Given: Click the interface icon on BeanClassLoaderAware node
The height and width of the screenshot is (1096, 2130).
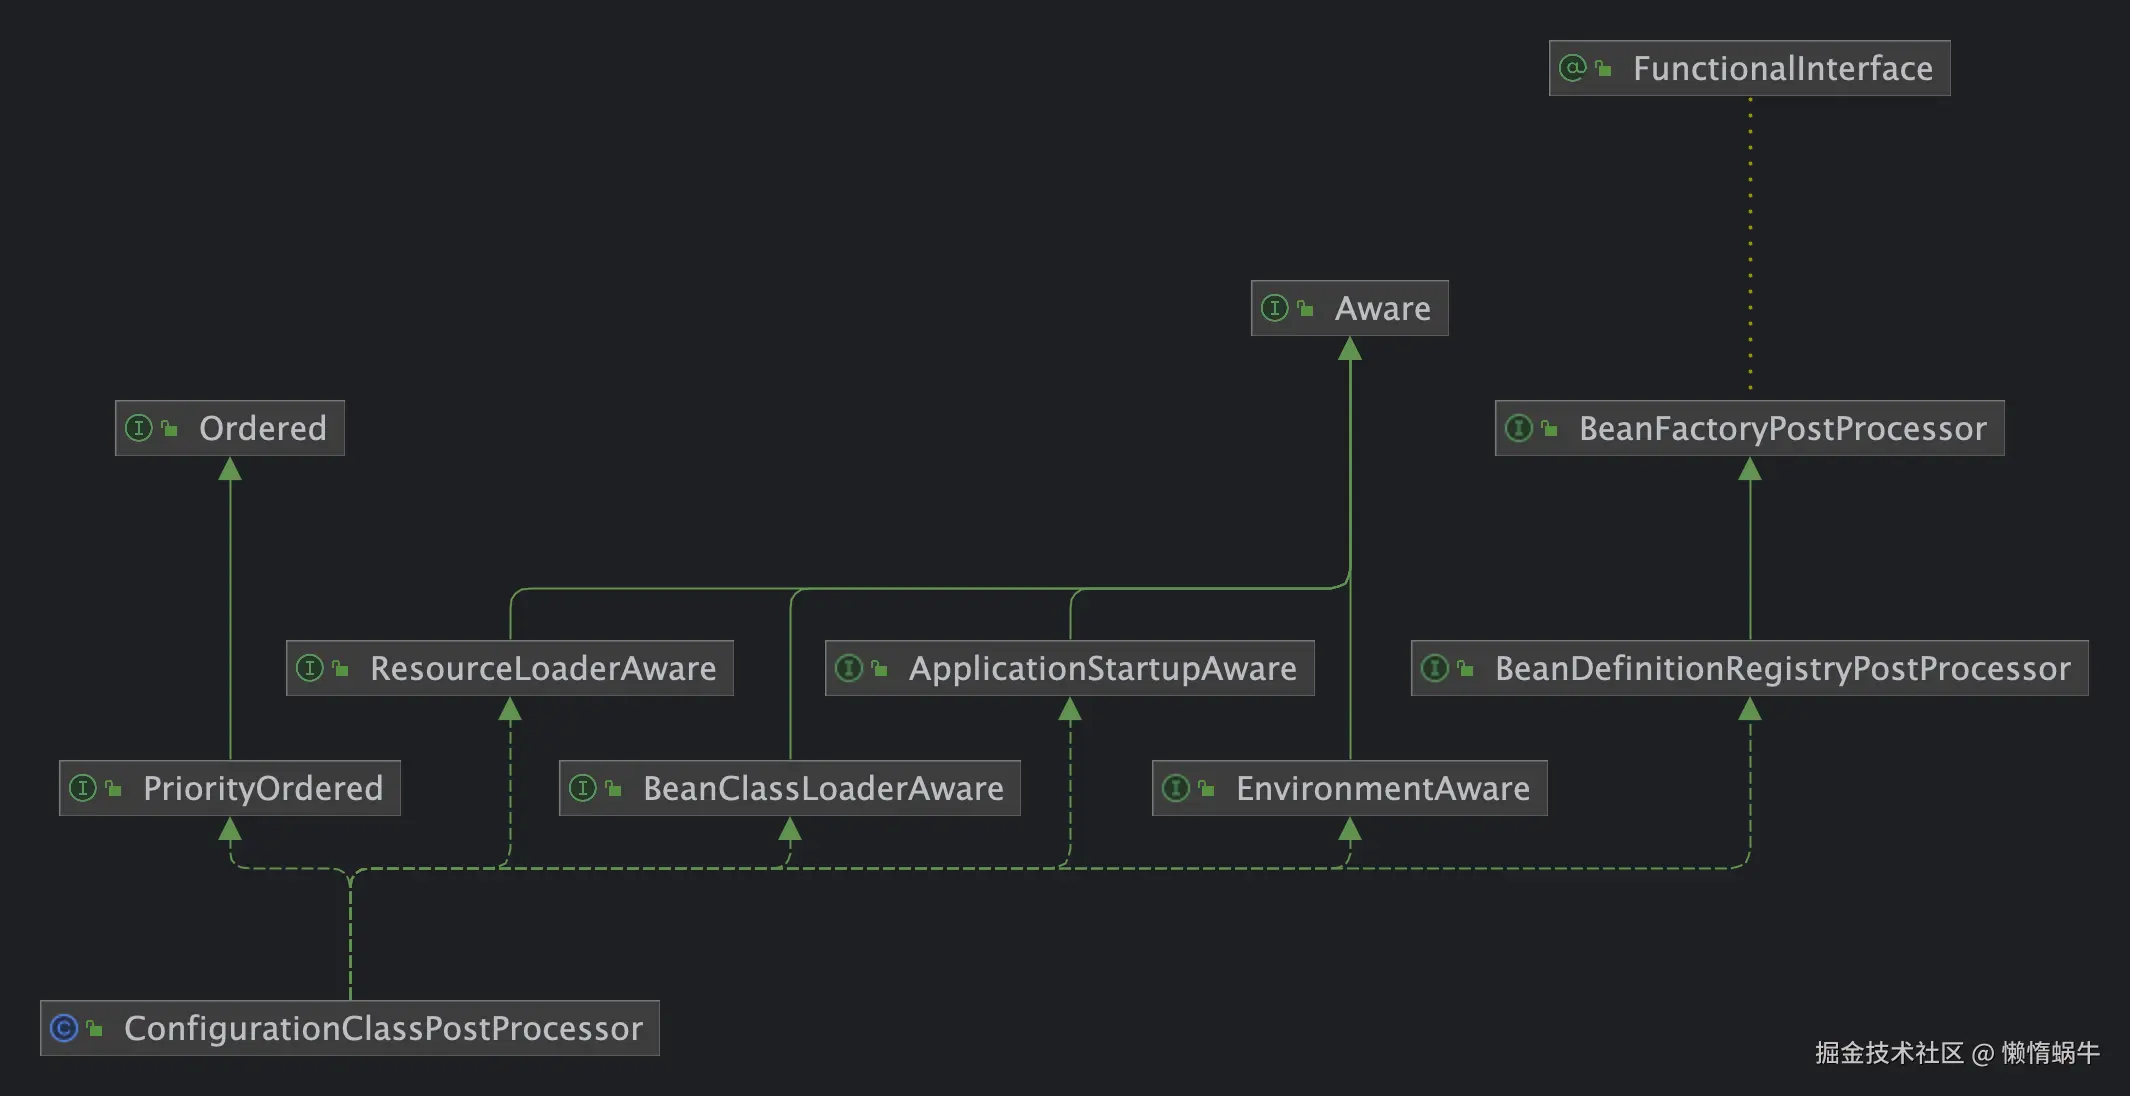Looking at the screenshot, I should (x=585, y=788).
